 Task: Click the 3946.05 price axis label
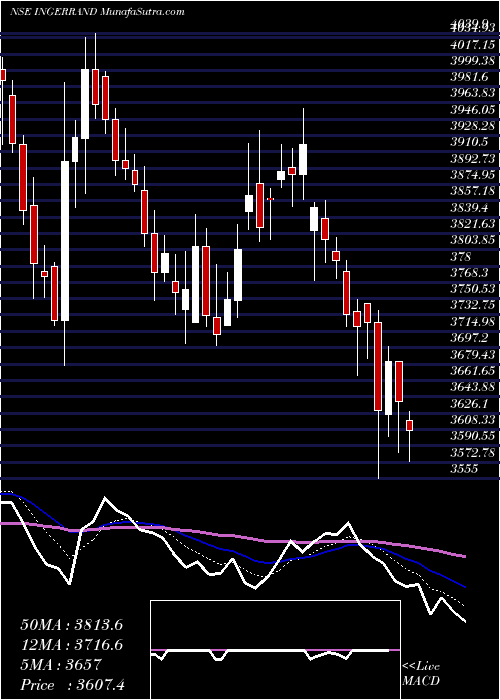point(473,109)
